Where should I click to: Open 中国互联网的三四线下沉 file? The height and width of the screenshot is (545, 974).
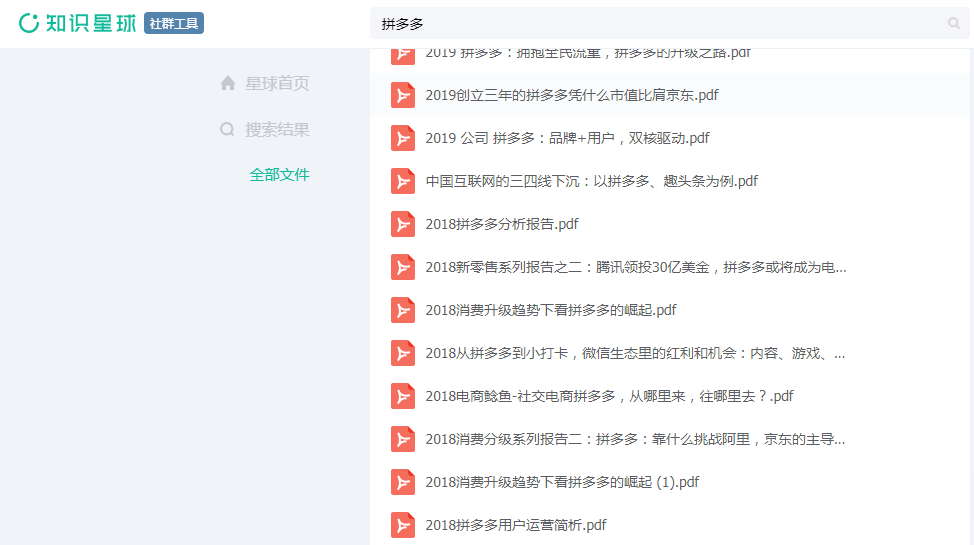point(591,181)
